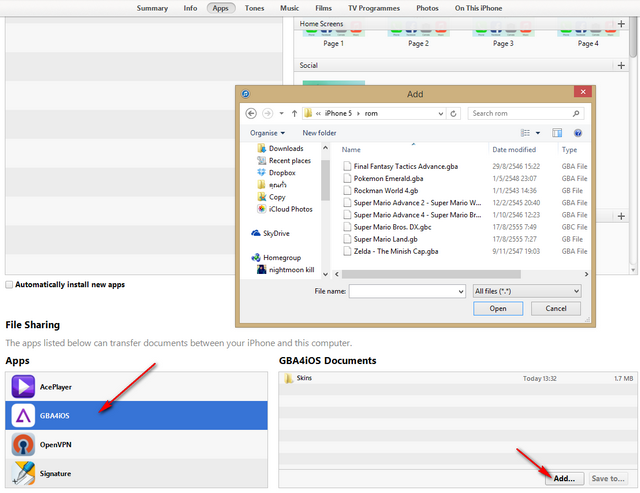
Task: Select the GBA4iOS app icon
Action: click(x=23, y=415)
